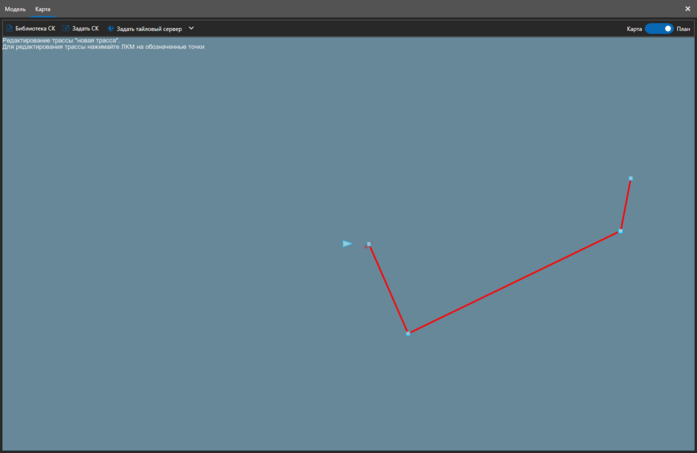Click the short red segment at right end
The height and width of the screenshot is (453, 697).
pyautogui.click(x=625, y=205)
